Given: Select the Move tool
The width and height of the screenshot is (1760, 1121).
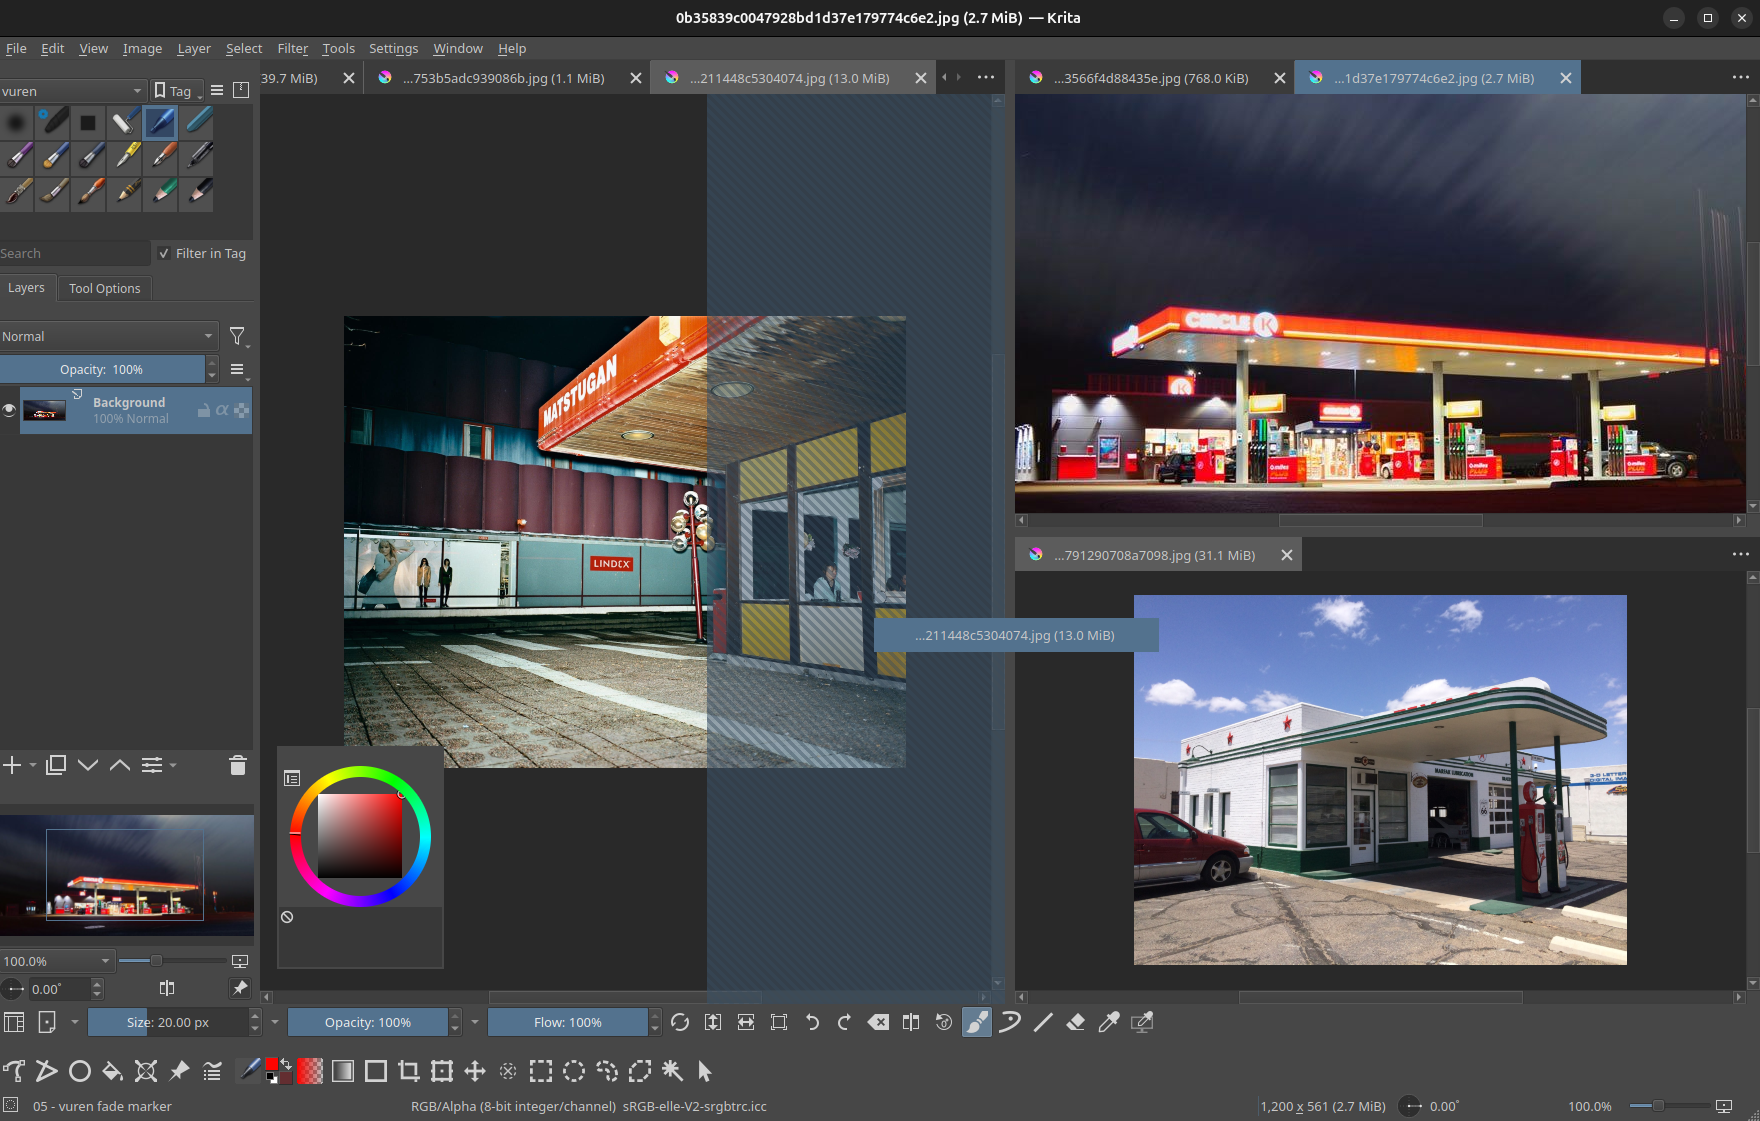Looking at the screenshot, I should [475, 1071].
